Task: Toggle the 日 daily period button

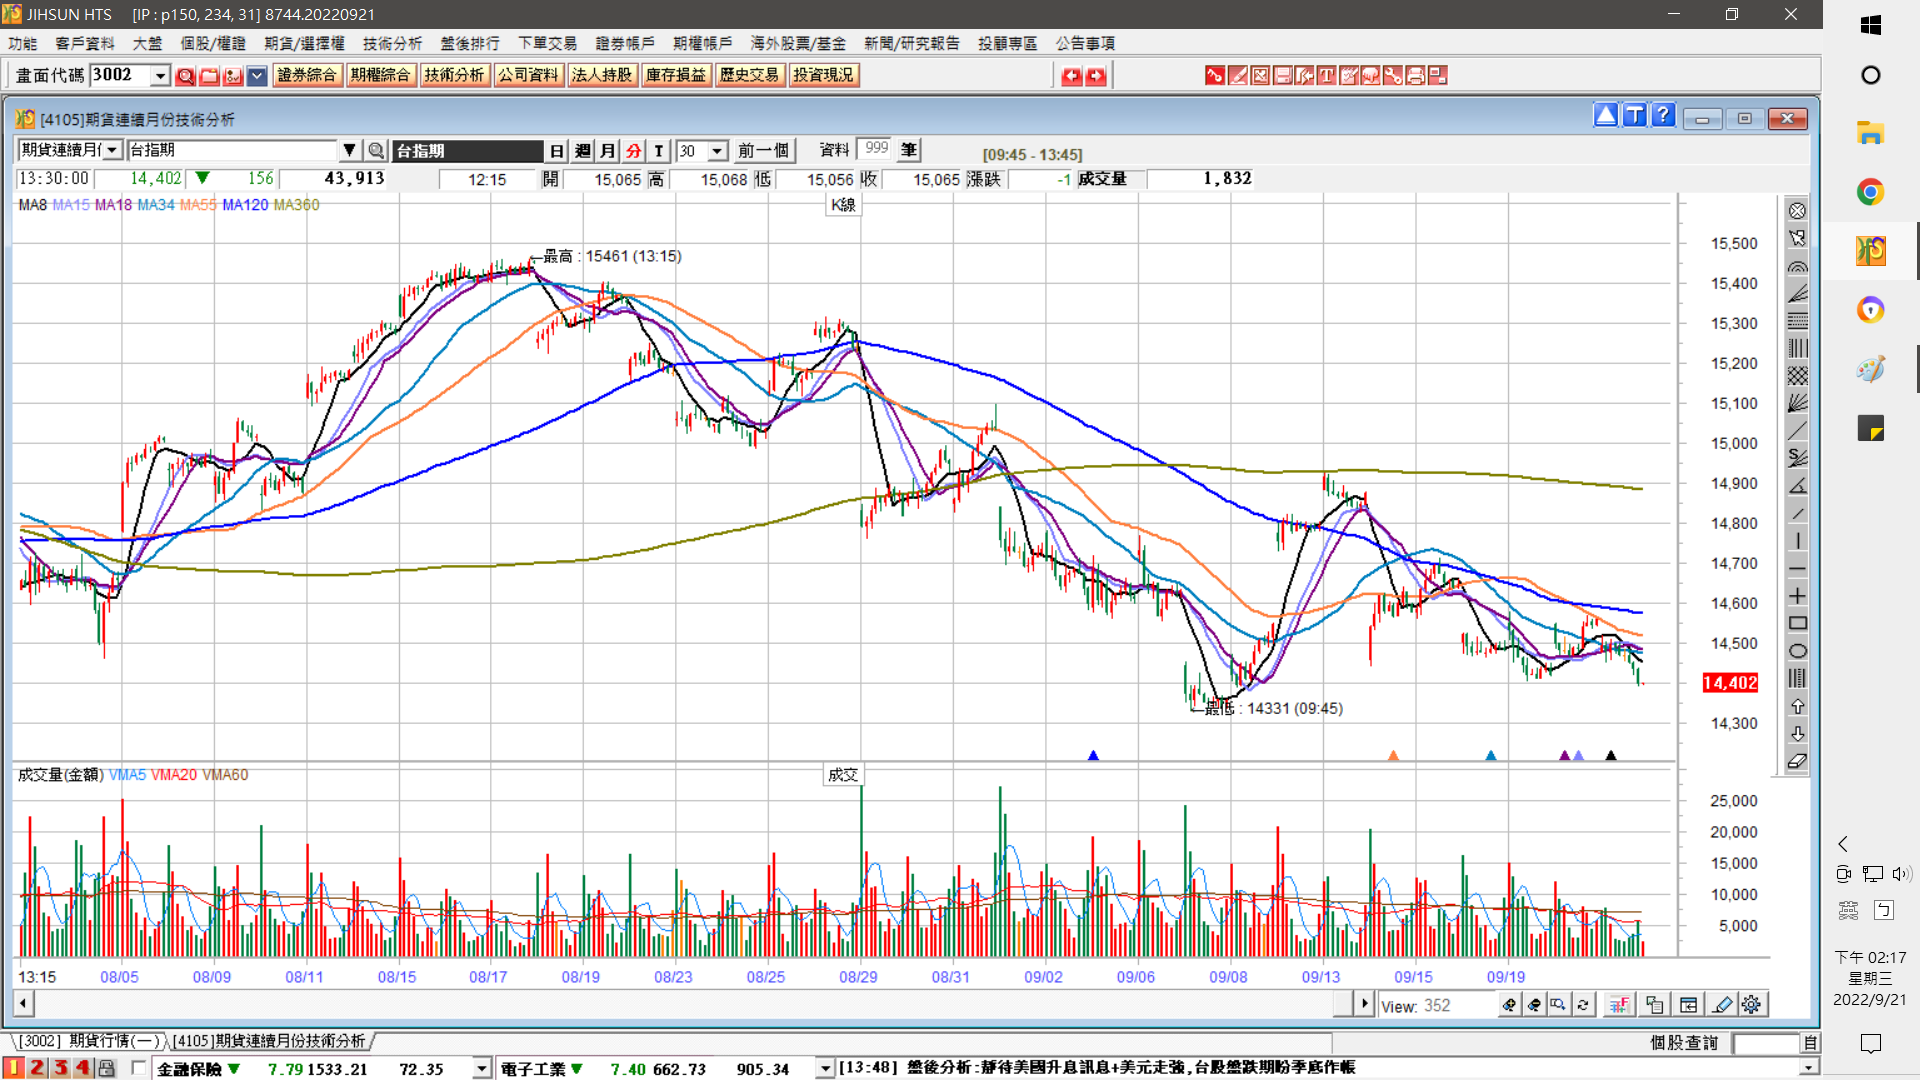Action: (x=557, y=151)
